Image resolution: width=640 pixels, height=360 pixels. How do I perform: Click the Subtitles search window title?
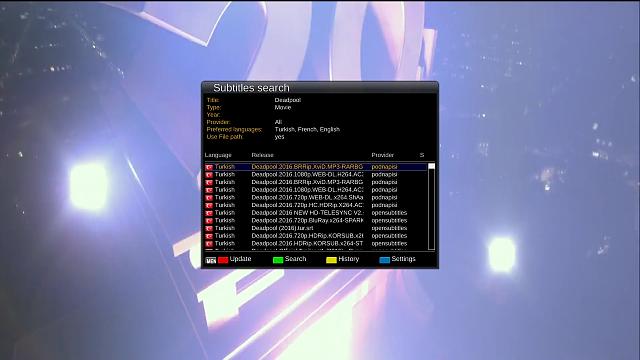(x=251, y=88)
